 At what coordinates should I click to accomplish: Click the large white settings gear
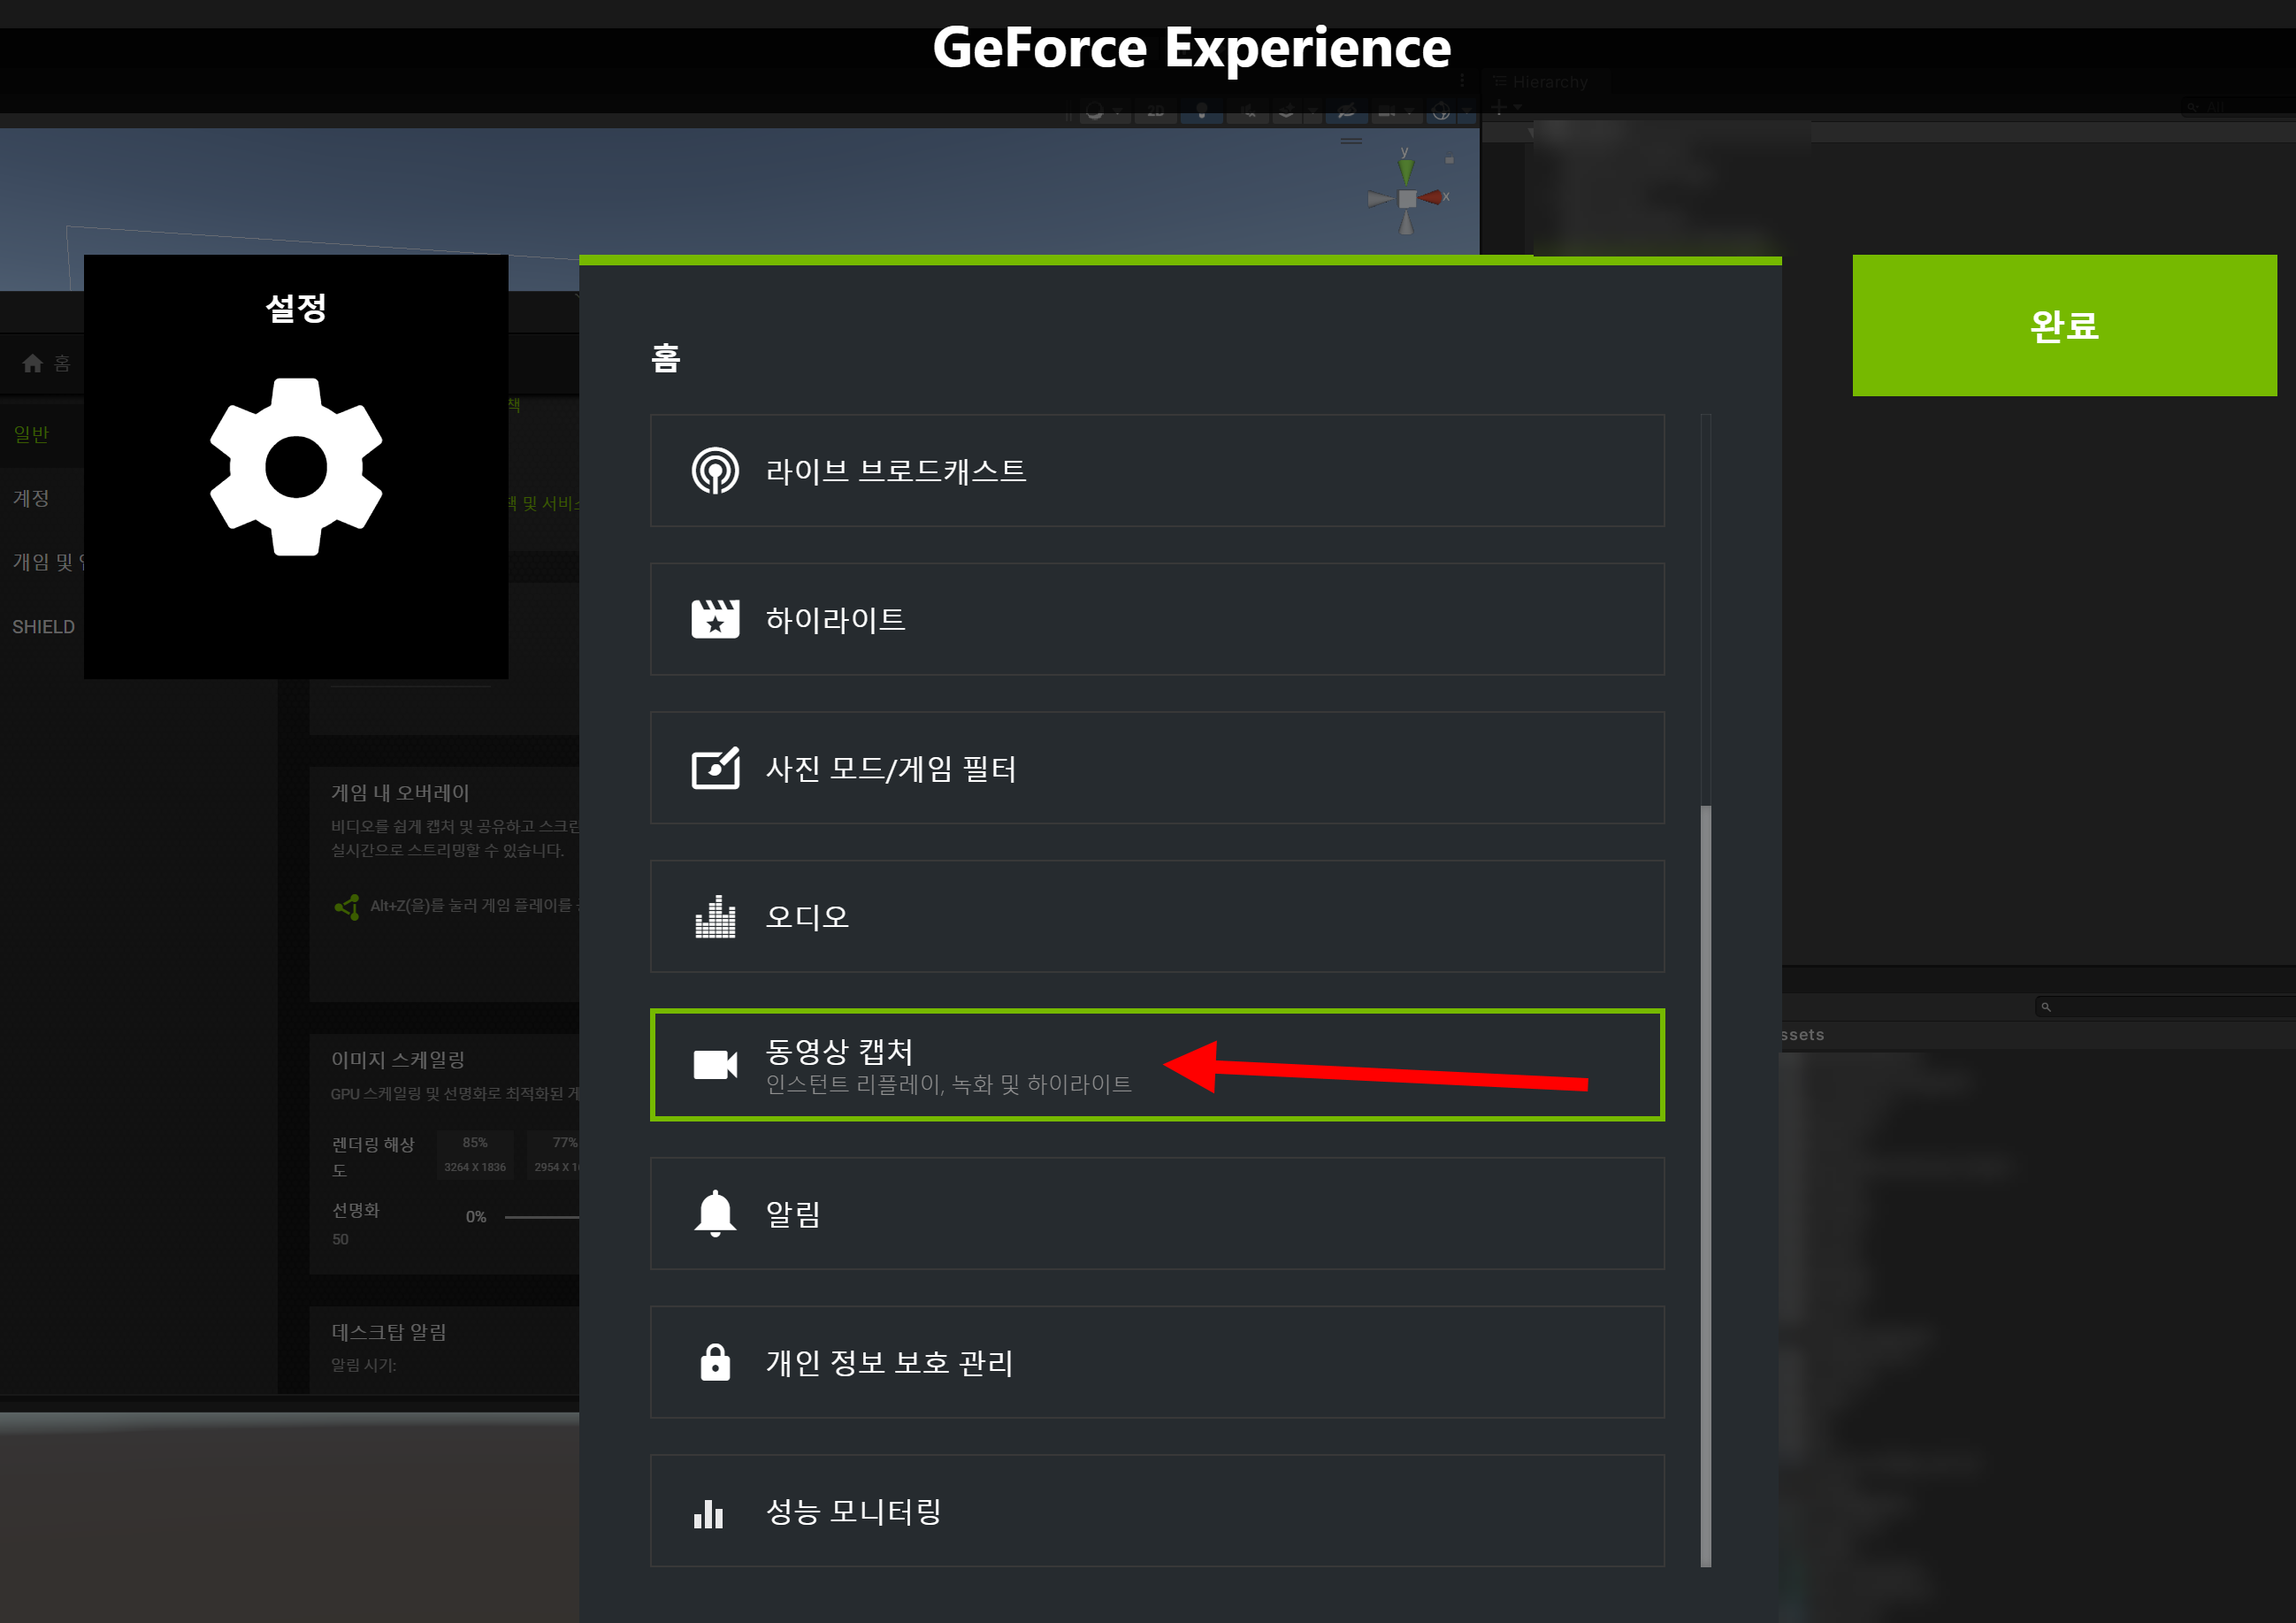[296, 467]
